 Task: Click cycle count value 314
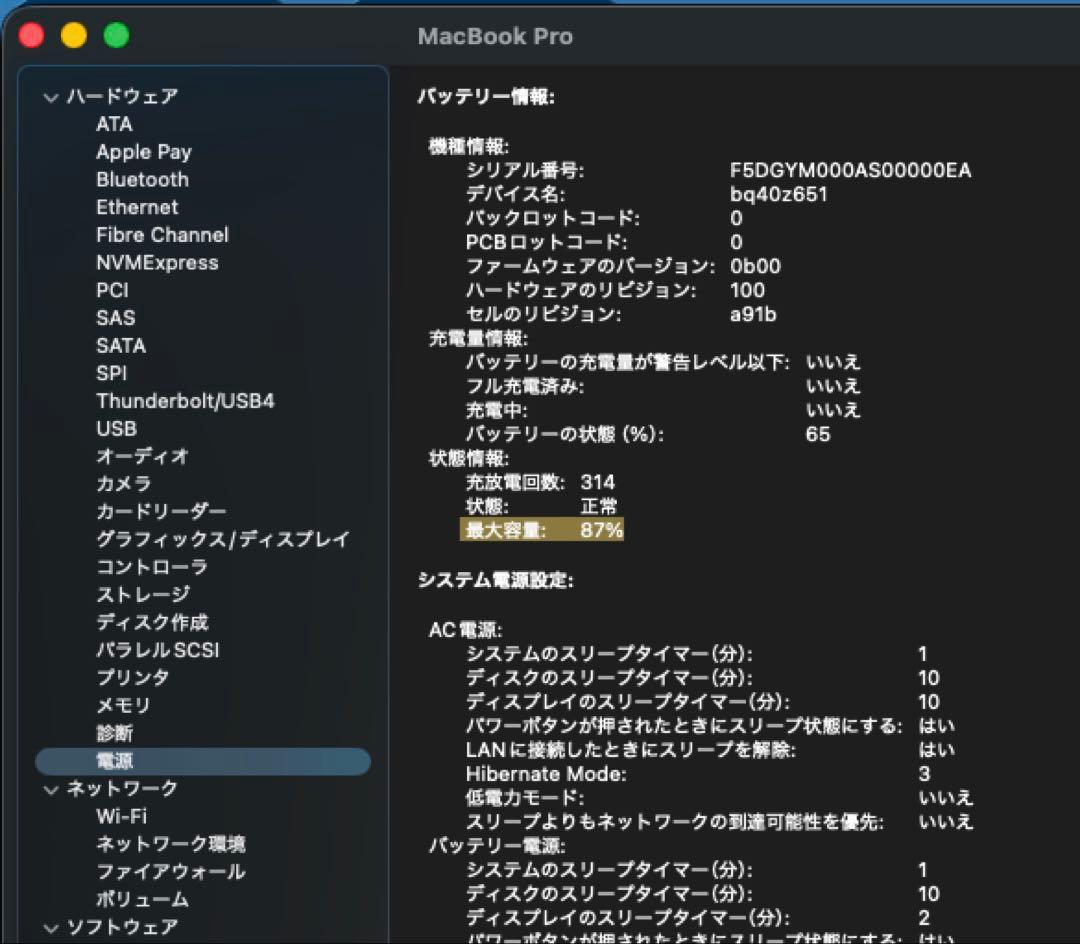(x=597, y=482)
